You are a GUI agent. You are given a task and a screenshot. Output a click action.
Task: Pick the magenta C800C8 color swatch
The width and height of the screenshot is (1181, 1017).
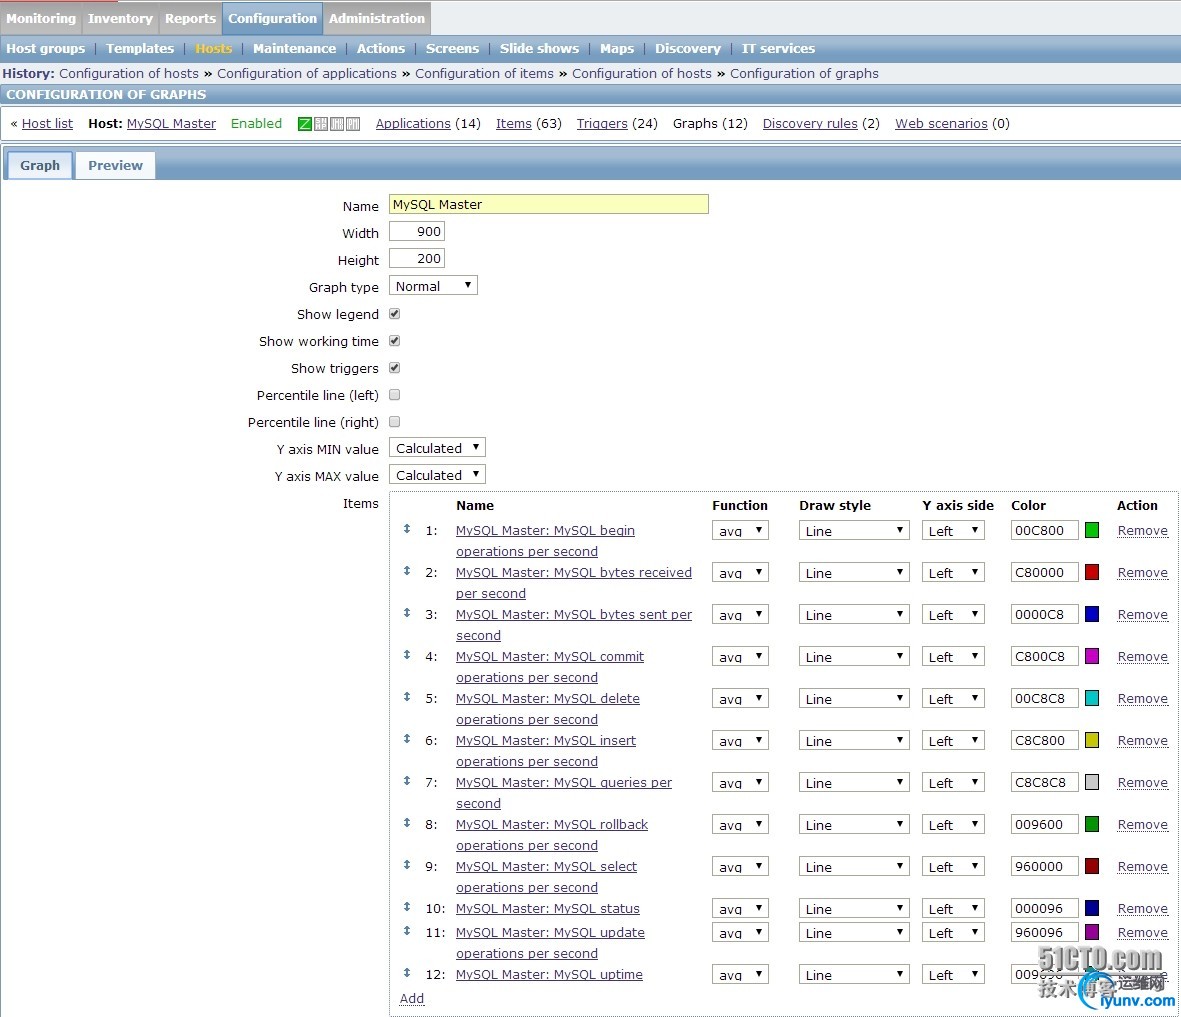[1091, 656]
